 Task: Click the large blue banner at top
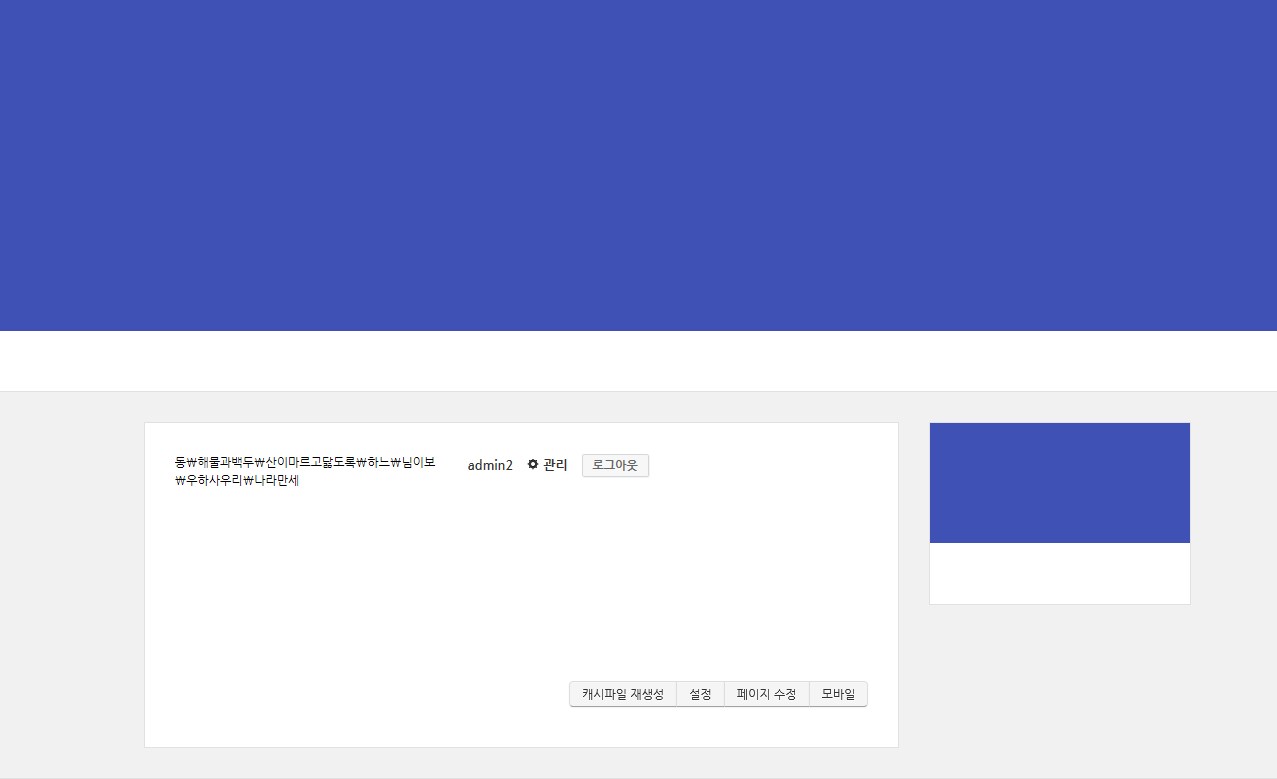coord(638,165)
